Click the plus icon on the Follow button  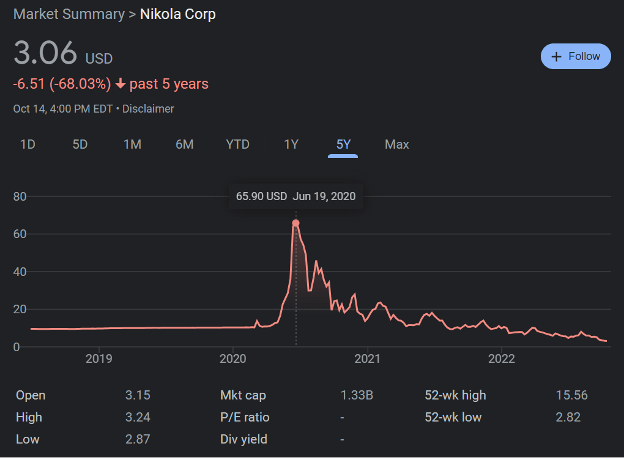(x=556, y=57)
